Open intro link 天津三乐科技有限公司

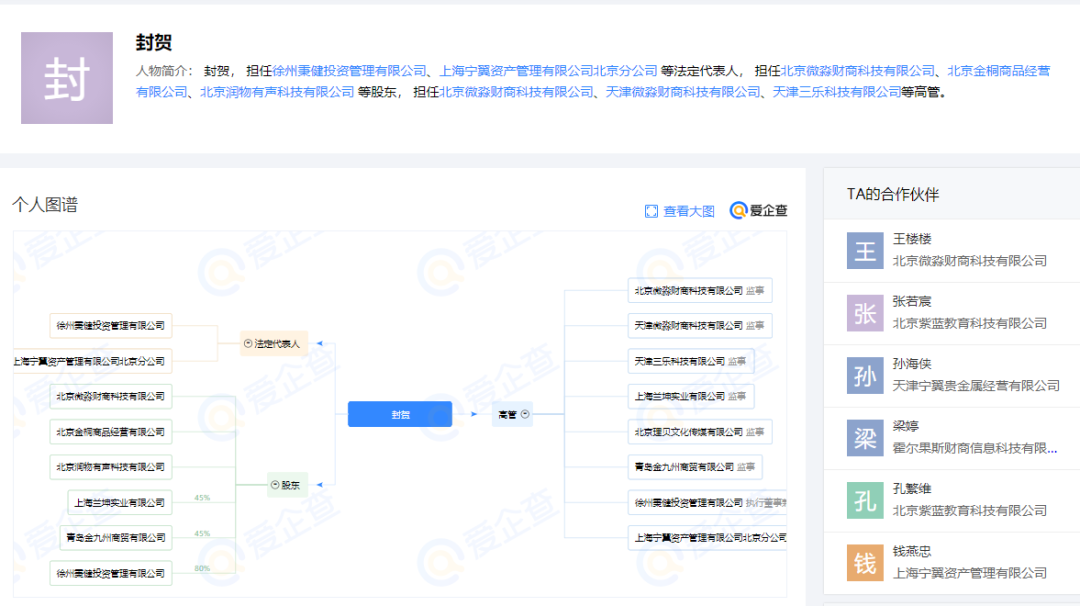click(x=837, y=92)
